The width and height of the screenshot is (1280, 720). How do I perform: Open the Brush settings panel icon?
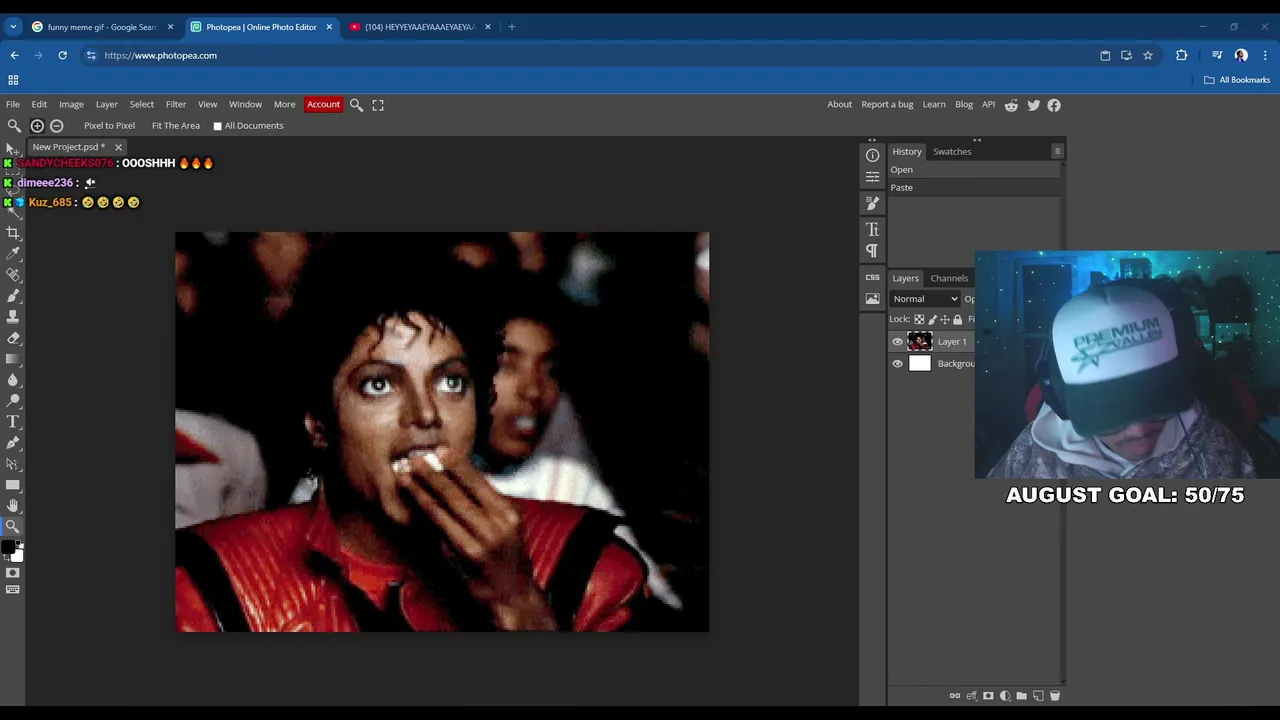[x=872, y=203]
